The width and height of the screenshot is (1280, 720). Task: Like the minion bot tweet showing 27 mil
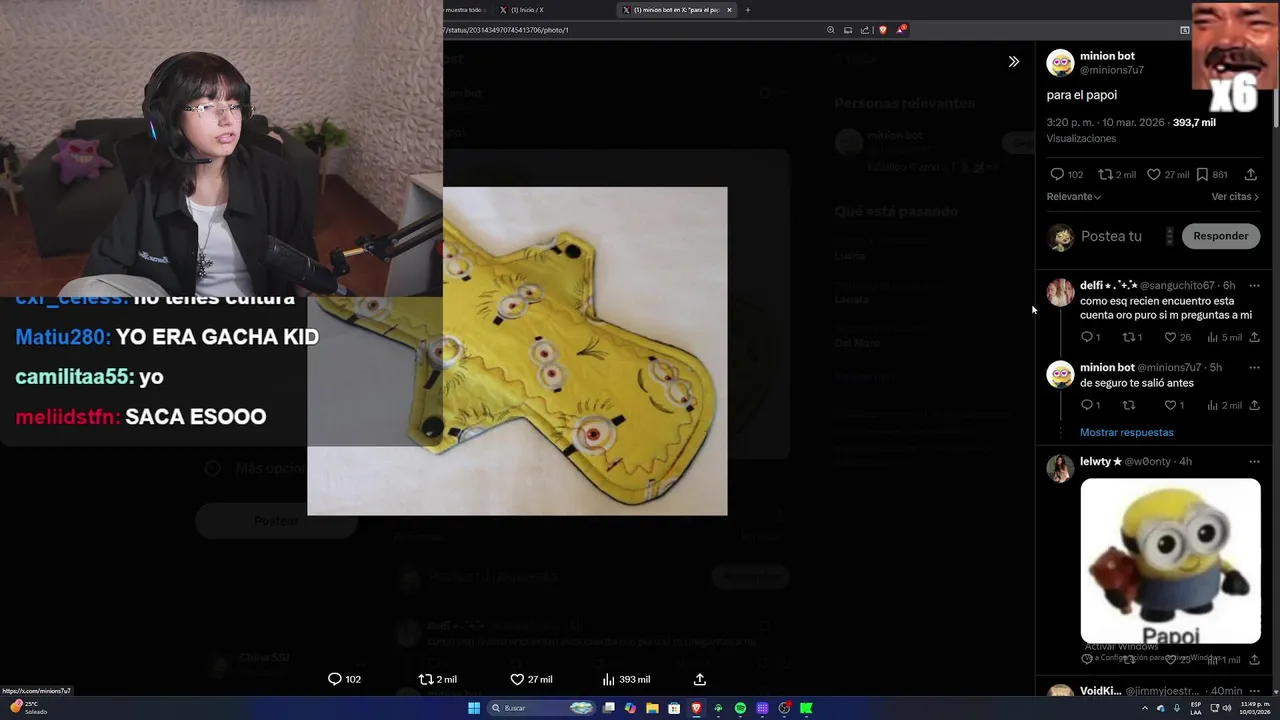[x=1153, y=174]
